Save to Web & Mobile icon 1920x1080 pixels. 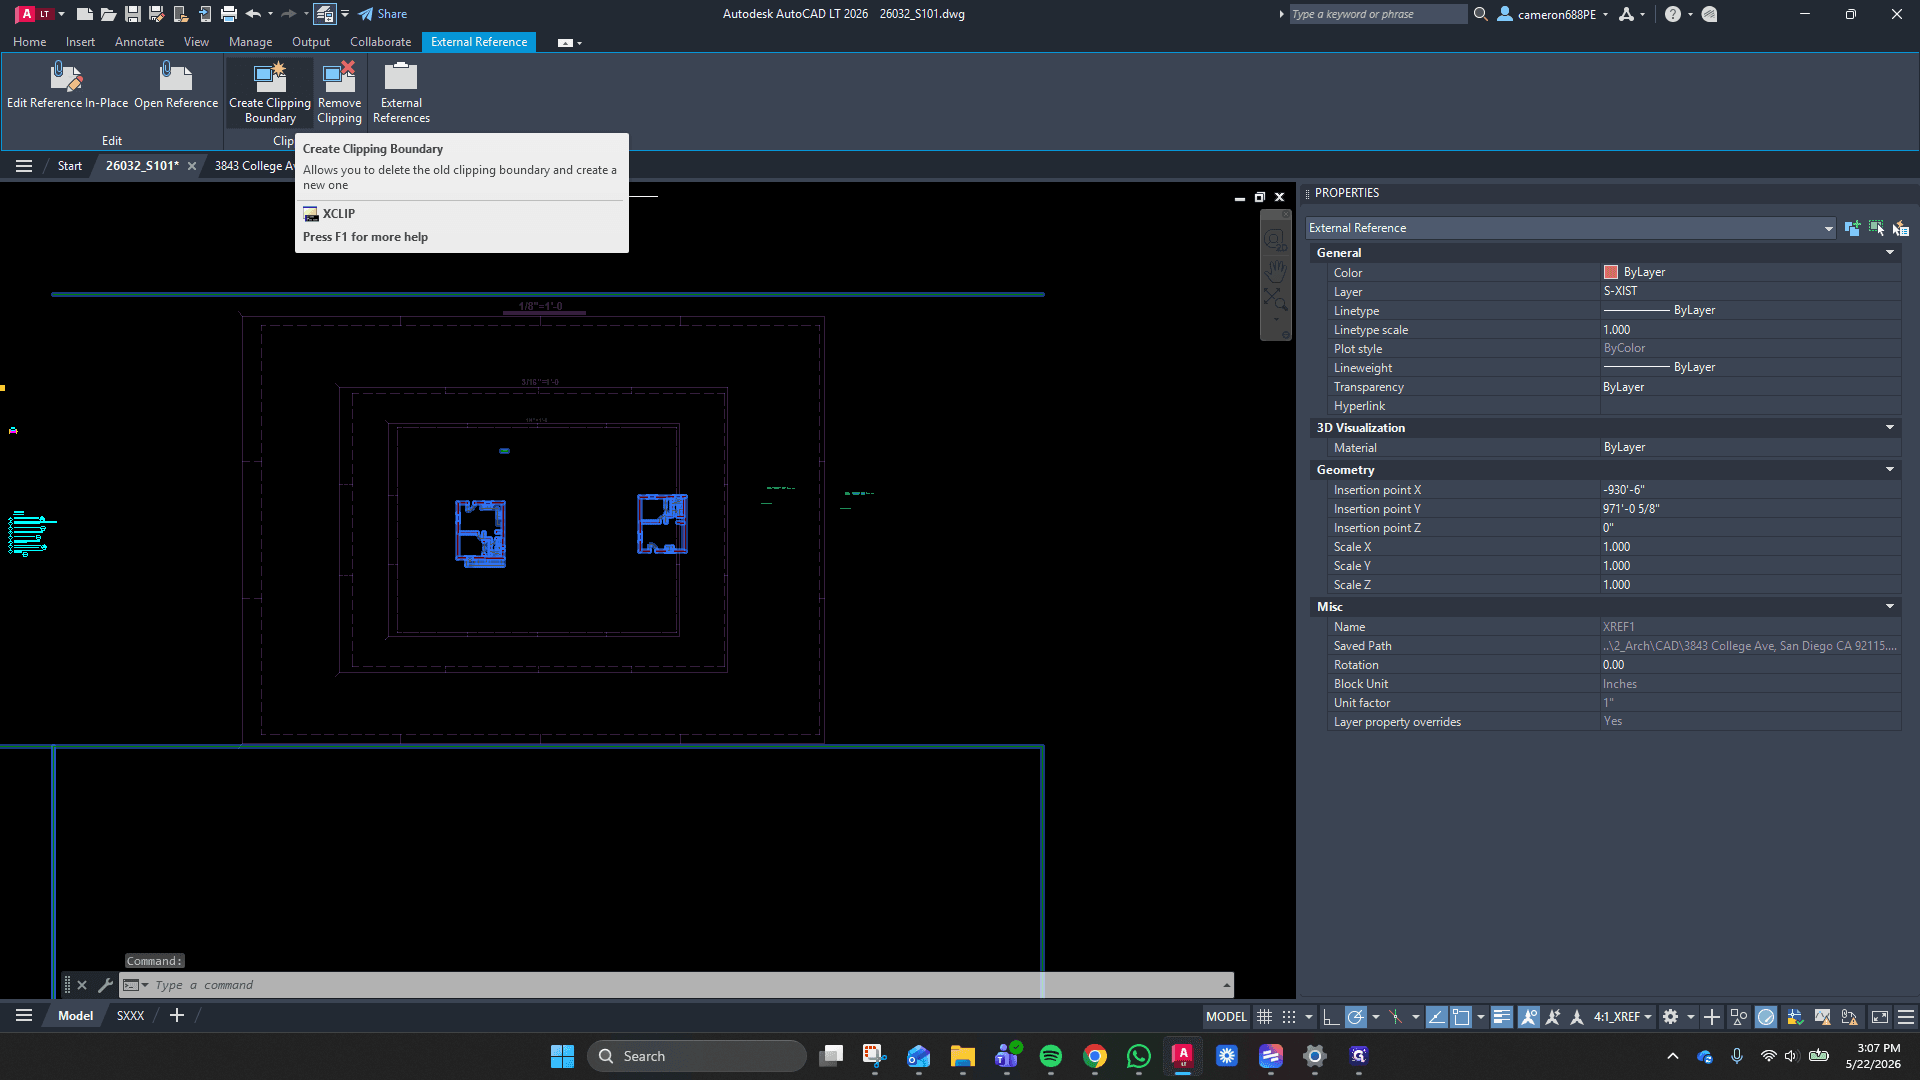point(204,14)
